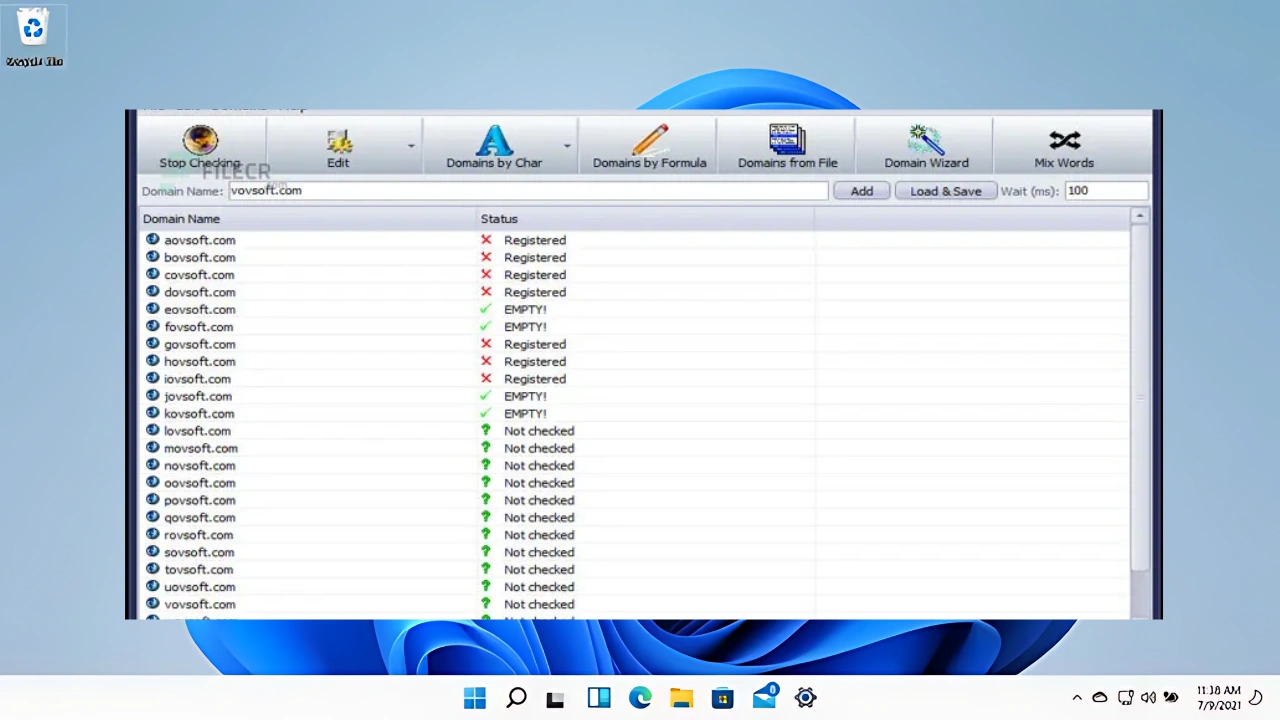The height and width of the screenshot is (720, 1280).
Task: Click the globe icon beside uovsoft.com
Action: pyautogui.click(x=153, y=586)
